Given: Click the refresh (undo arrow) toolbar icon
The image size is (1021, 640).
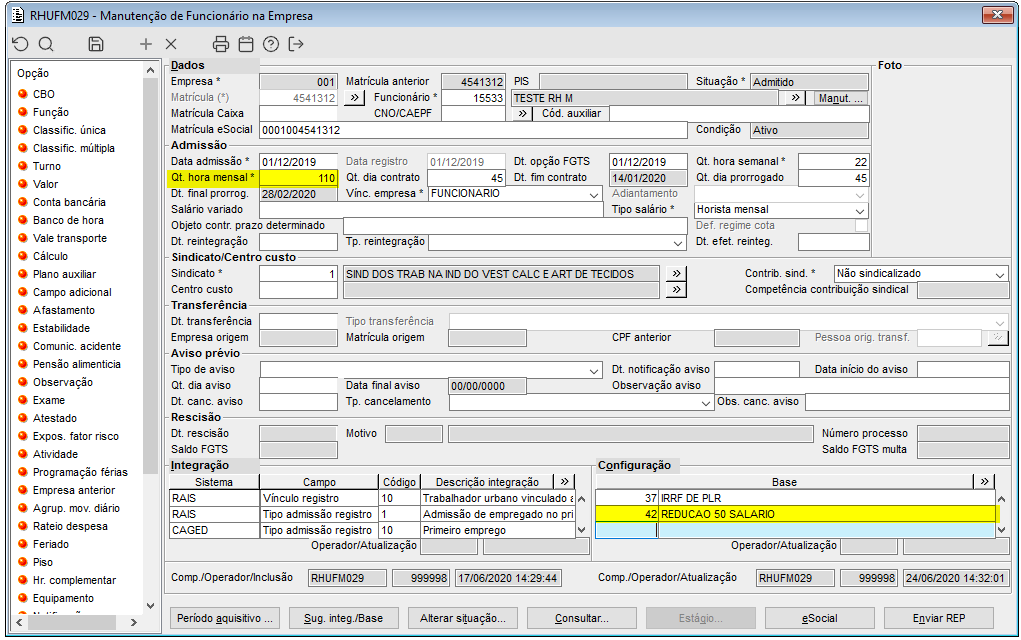Looking at the screenshot, I should [21, 44].
